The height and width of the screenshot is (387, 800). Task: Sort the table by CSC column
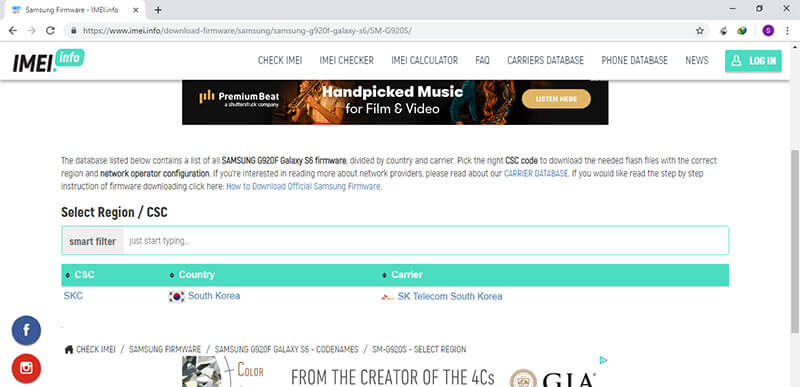click(x=80, y=275)
